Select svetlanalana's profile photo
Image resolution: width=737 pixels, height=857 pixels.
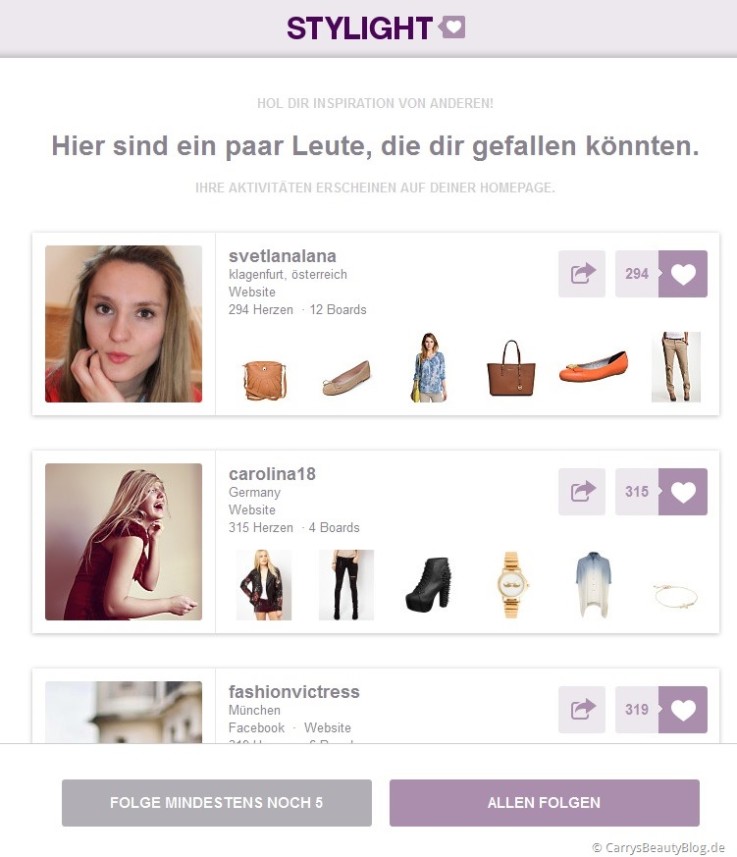tap(124, 324)
